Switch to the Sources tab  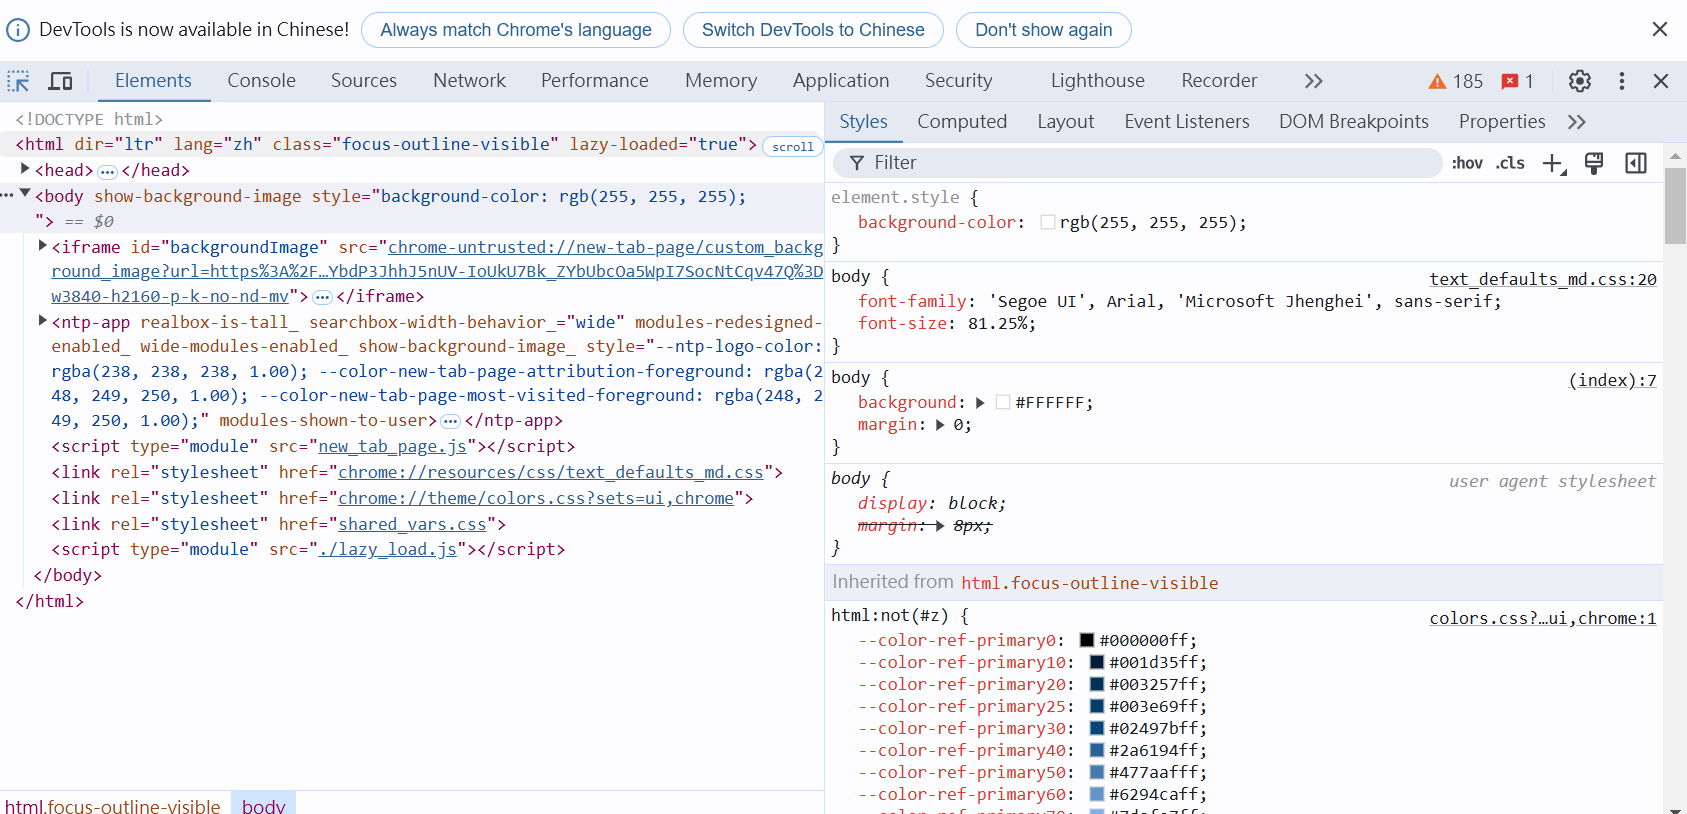364,81
